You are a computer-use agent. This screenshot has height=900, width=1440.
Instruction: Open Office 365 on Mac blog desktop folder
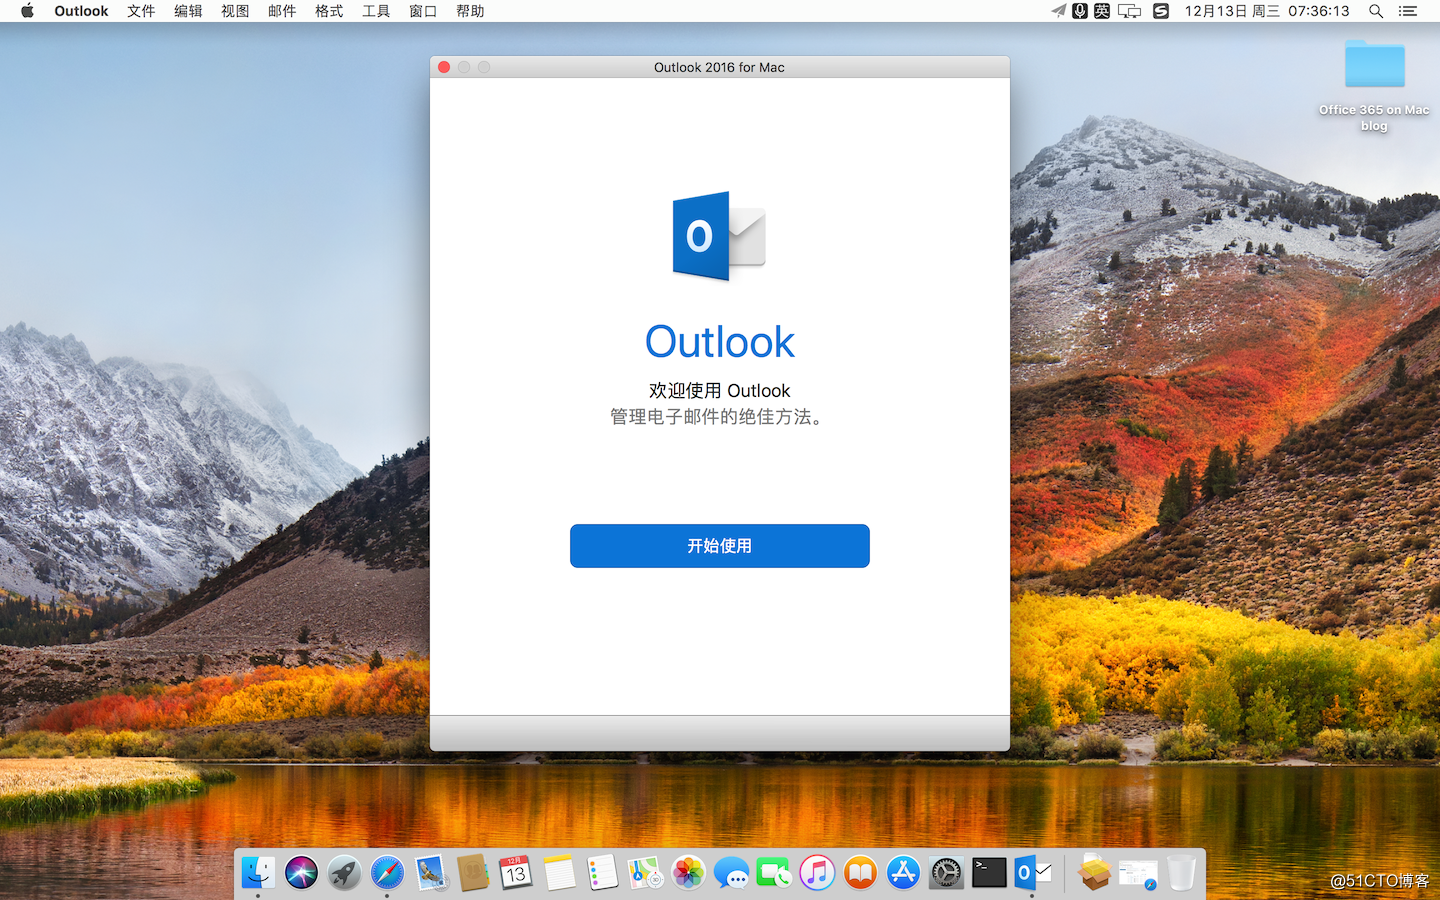(1374, 85)
